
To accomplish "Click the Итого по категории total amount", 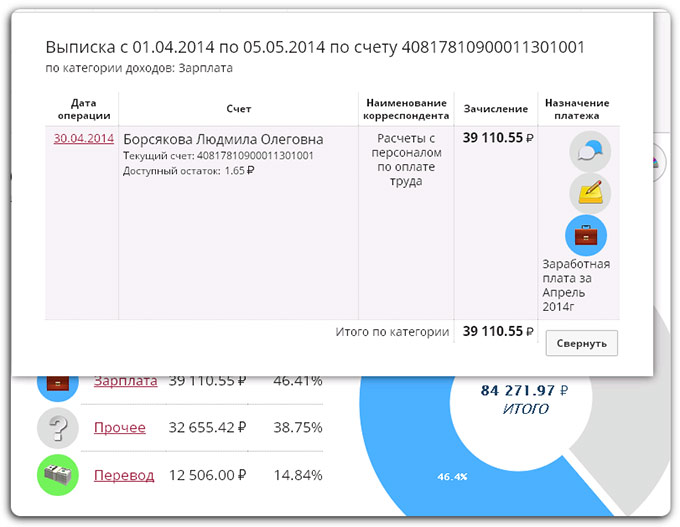I will pyautogui.click(x=498, y=331).
